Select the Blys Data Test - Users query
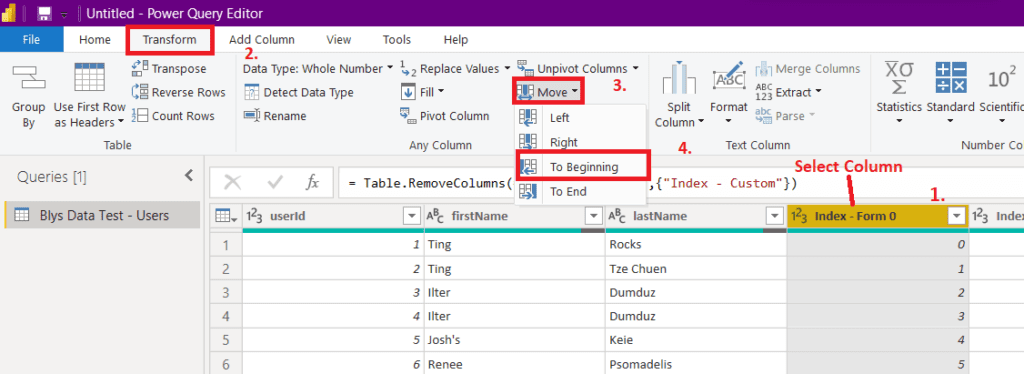 [102, 215]
